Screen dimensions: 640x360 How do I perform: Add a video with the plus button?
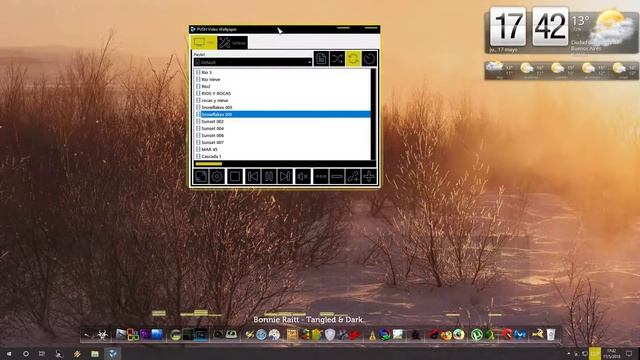pyautogui.click(x=369, y=177)
